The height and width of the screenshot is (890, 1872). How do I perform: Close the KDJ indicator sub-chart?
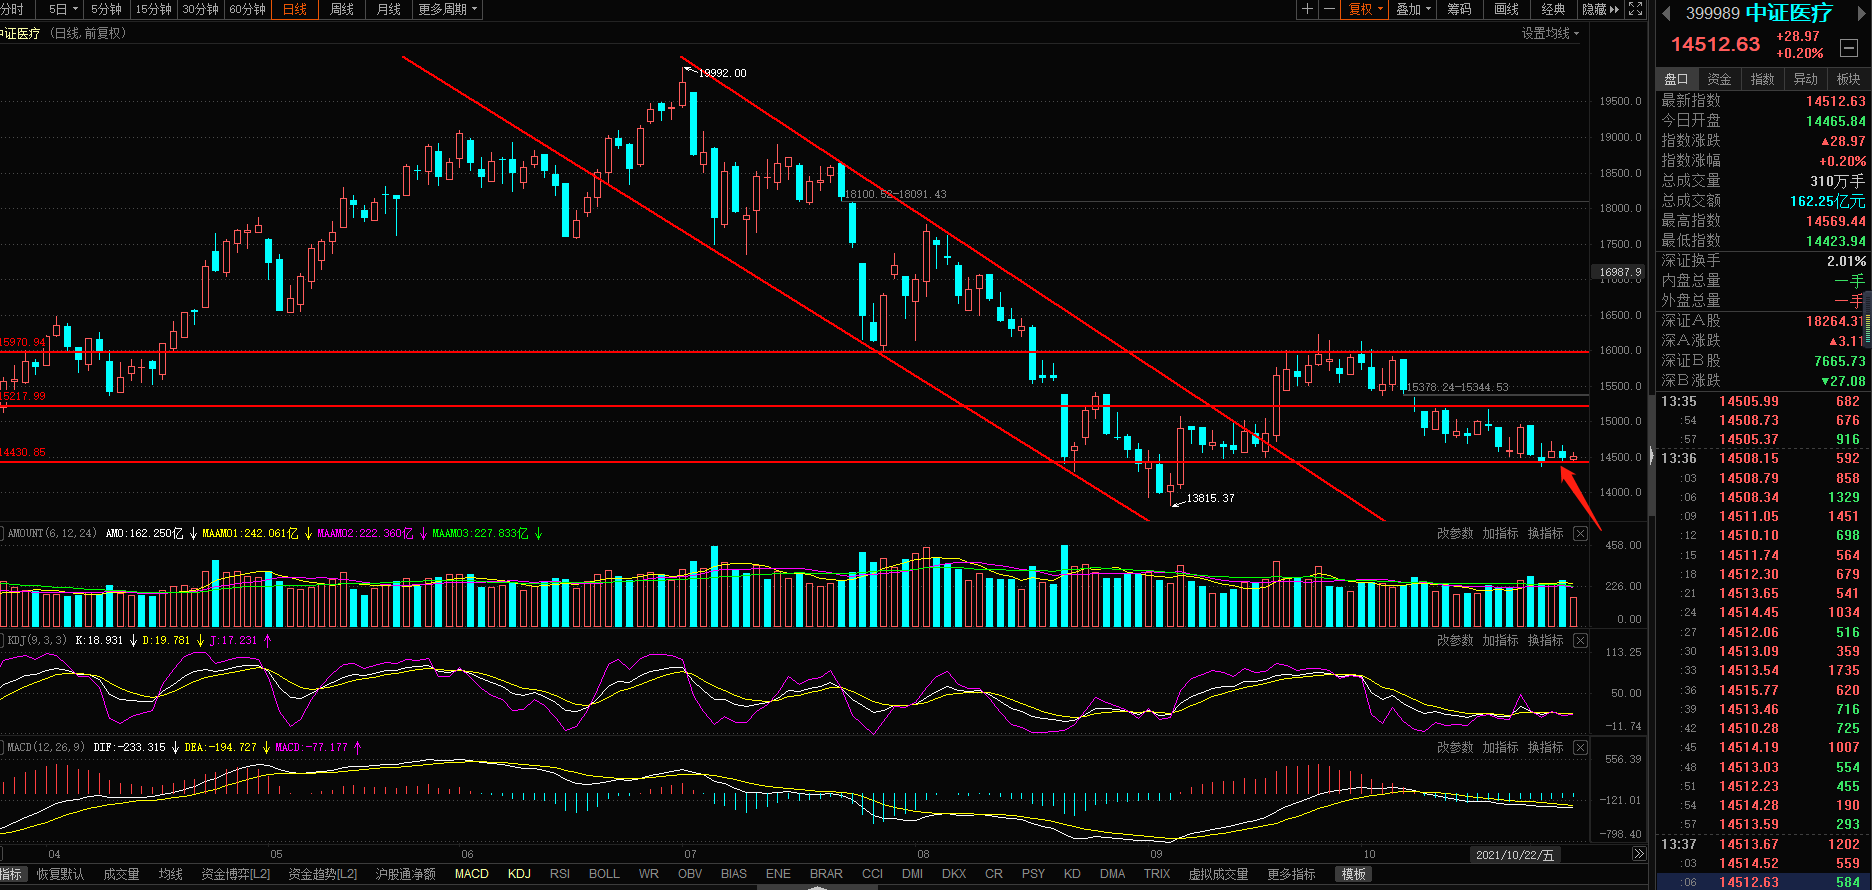pyautogui.click(x=1580, y=641)
